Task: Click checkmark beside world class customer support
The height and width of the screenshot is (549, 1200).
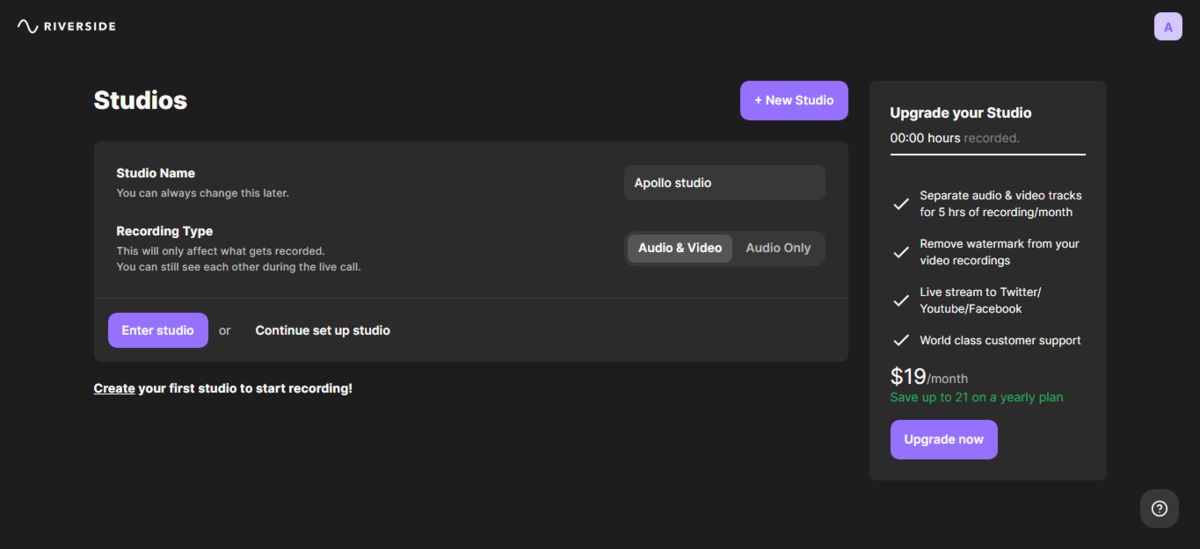Action: (900, 340)
